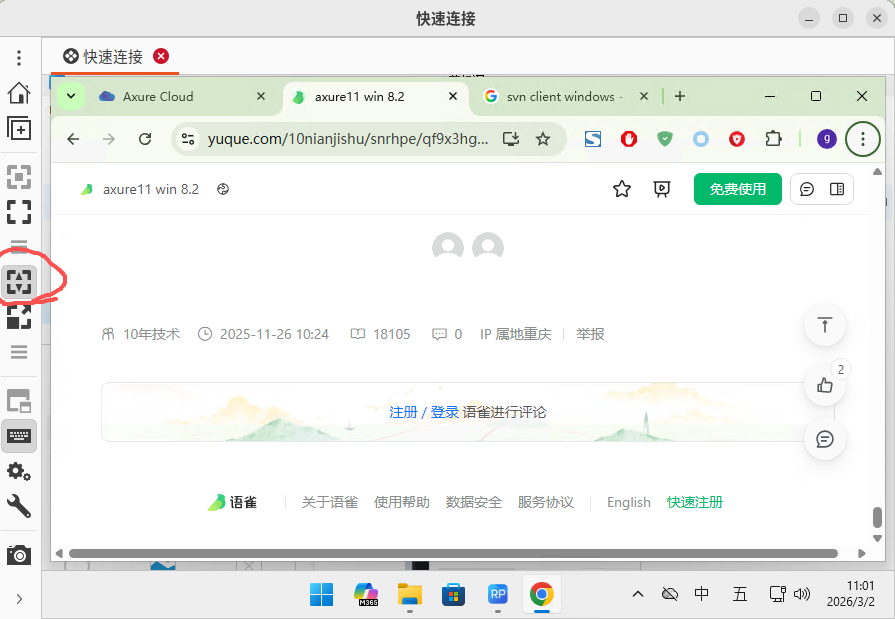This screenshot has width=895, height=619.
Task: Take a screenshot with the camera icon
Action: [19, 554]
